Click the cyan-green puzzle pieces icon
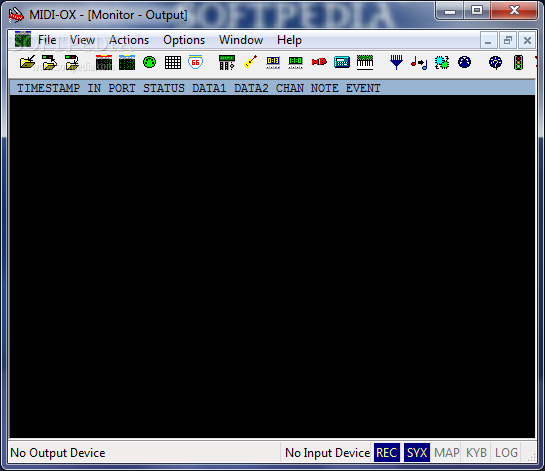Screen dimensions: 545x471 [442, 63]
